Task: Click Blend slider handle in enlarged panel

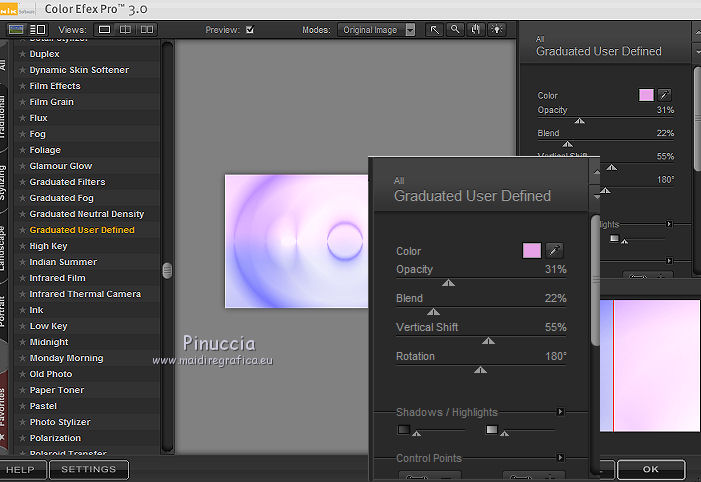Action: tap(433, 312)
